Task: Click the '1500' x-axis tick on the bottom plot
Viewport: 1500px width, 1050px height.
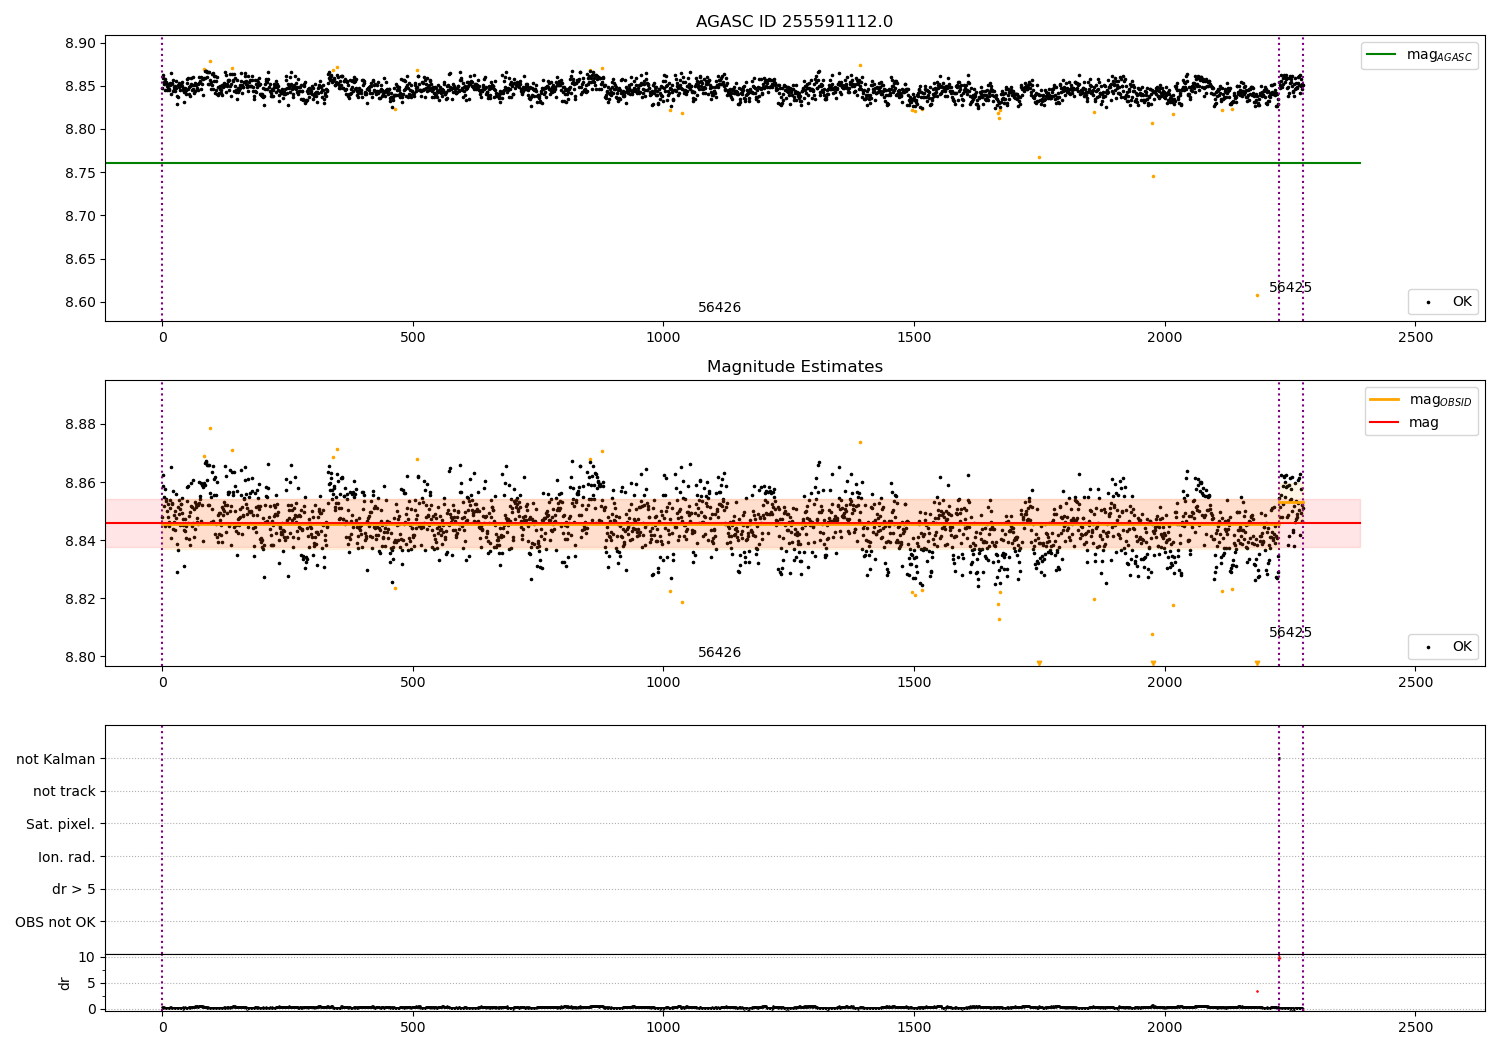Action: click(914, 1027)
